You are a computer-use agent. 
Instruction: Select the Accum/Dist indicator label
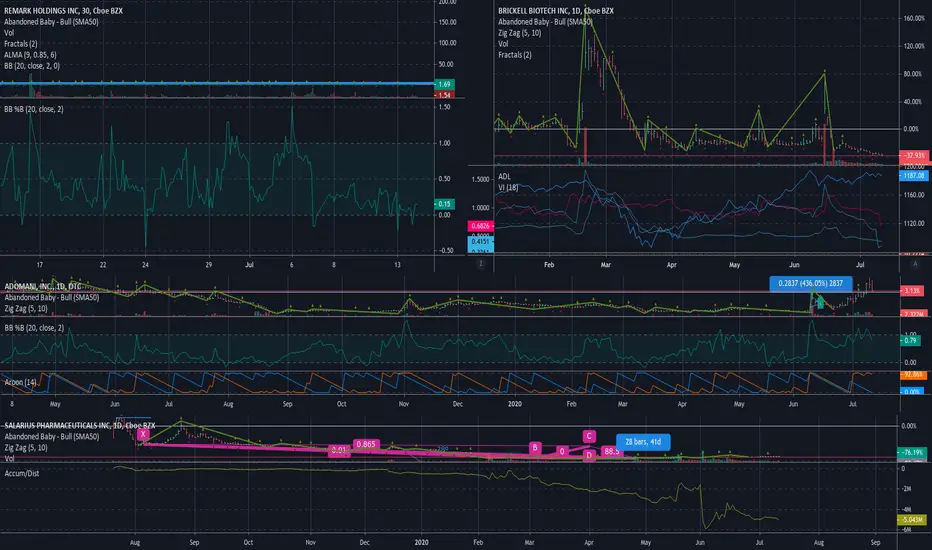22,473
